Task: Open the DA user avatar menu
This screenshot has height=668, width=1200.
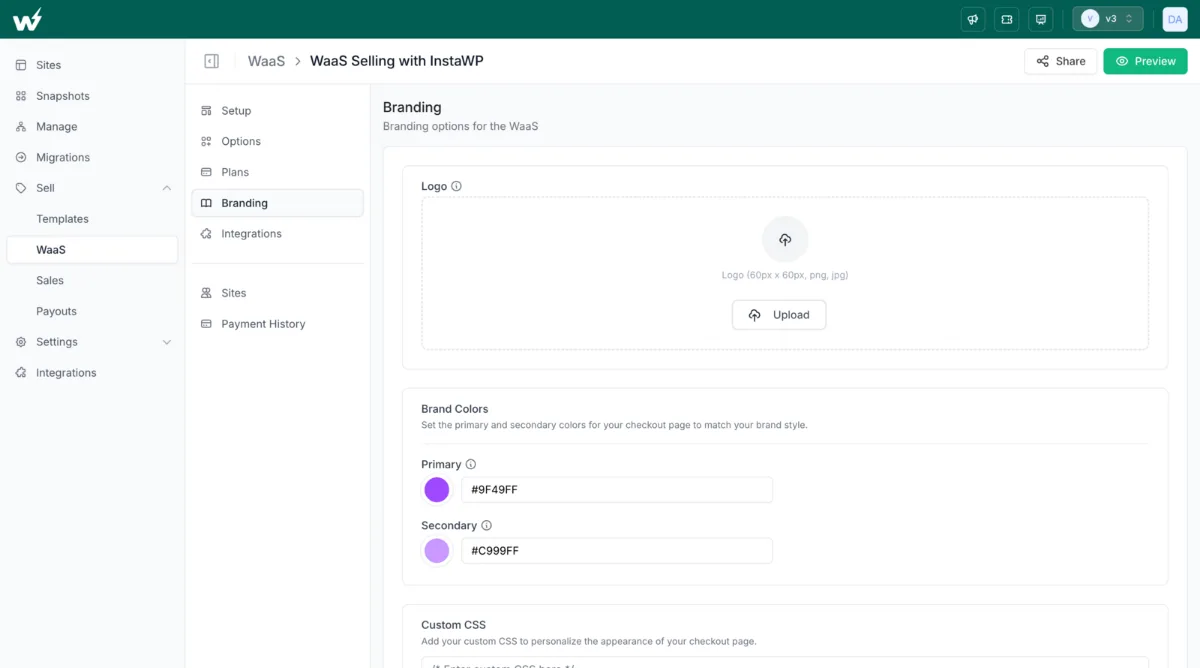Action: coord(1175,19)
